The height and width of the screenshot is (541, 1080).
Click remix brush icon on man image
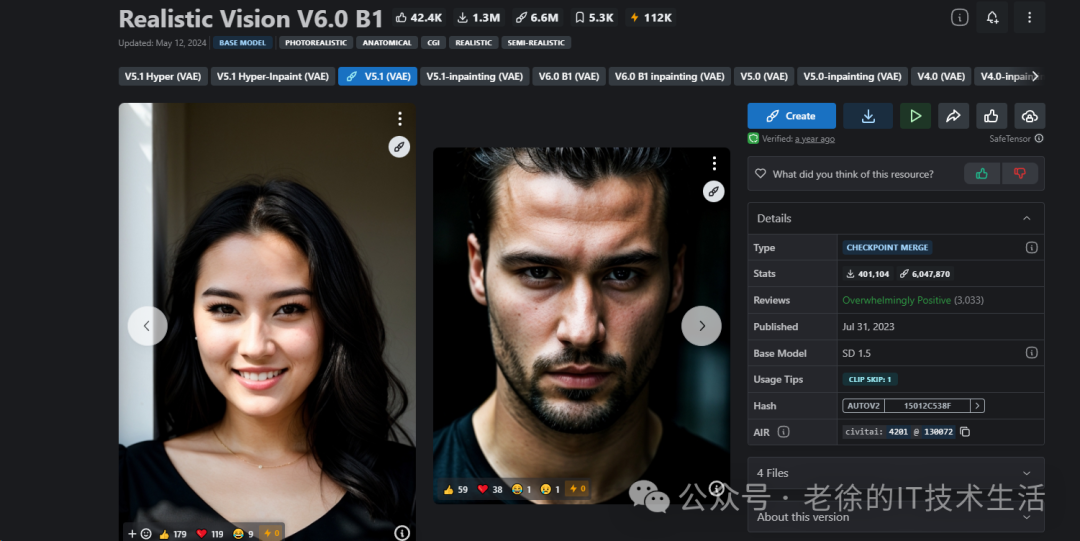point(714,191)
